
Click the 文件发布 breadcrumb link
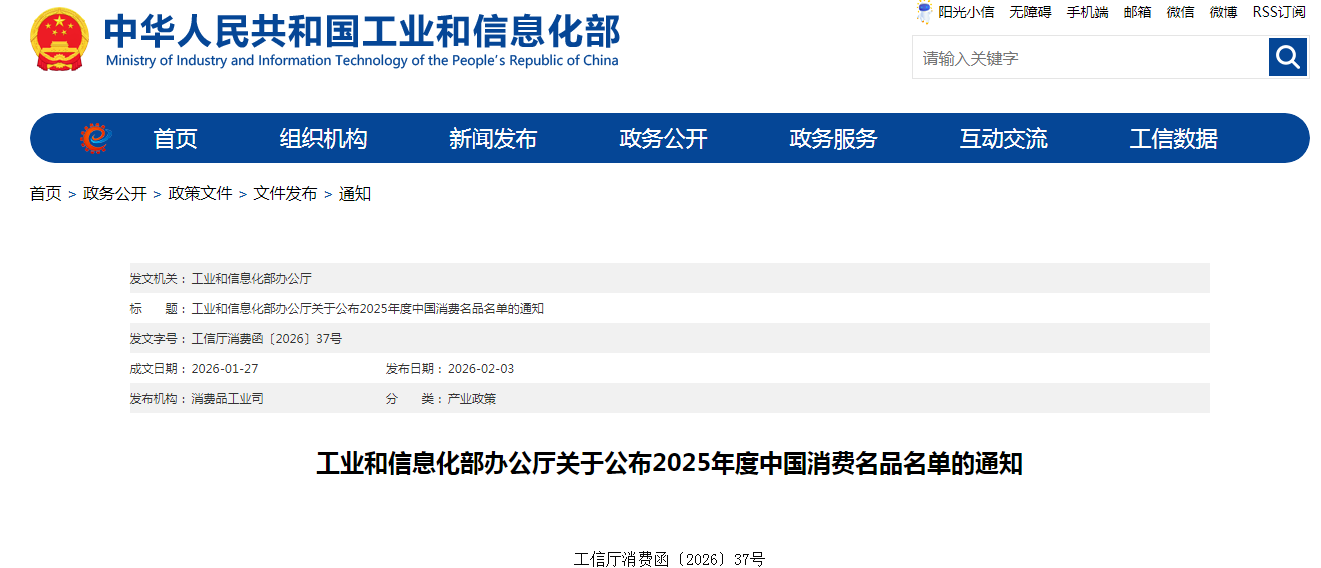(x=285, y=193)
